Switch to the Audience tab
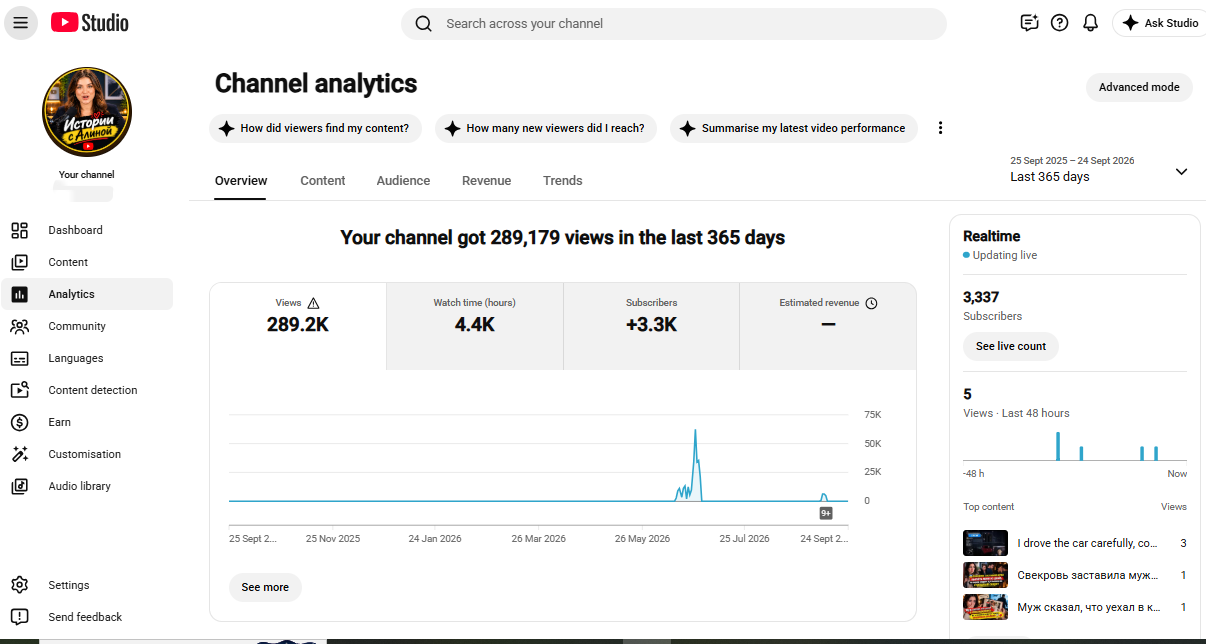Viewport: 1206px width, 644px height. (x=403, y=181)
